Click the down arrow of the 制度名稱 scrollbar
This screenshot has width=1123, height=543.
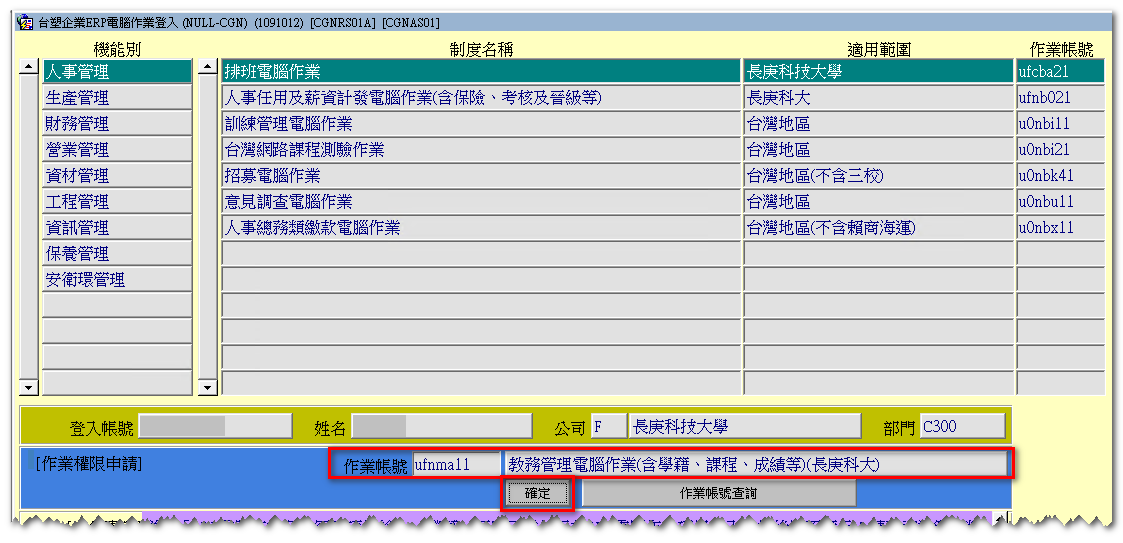click(x=208, y=388)
